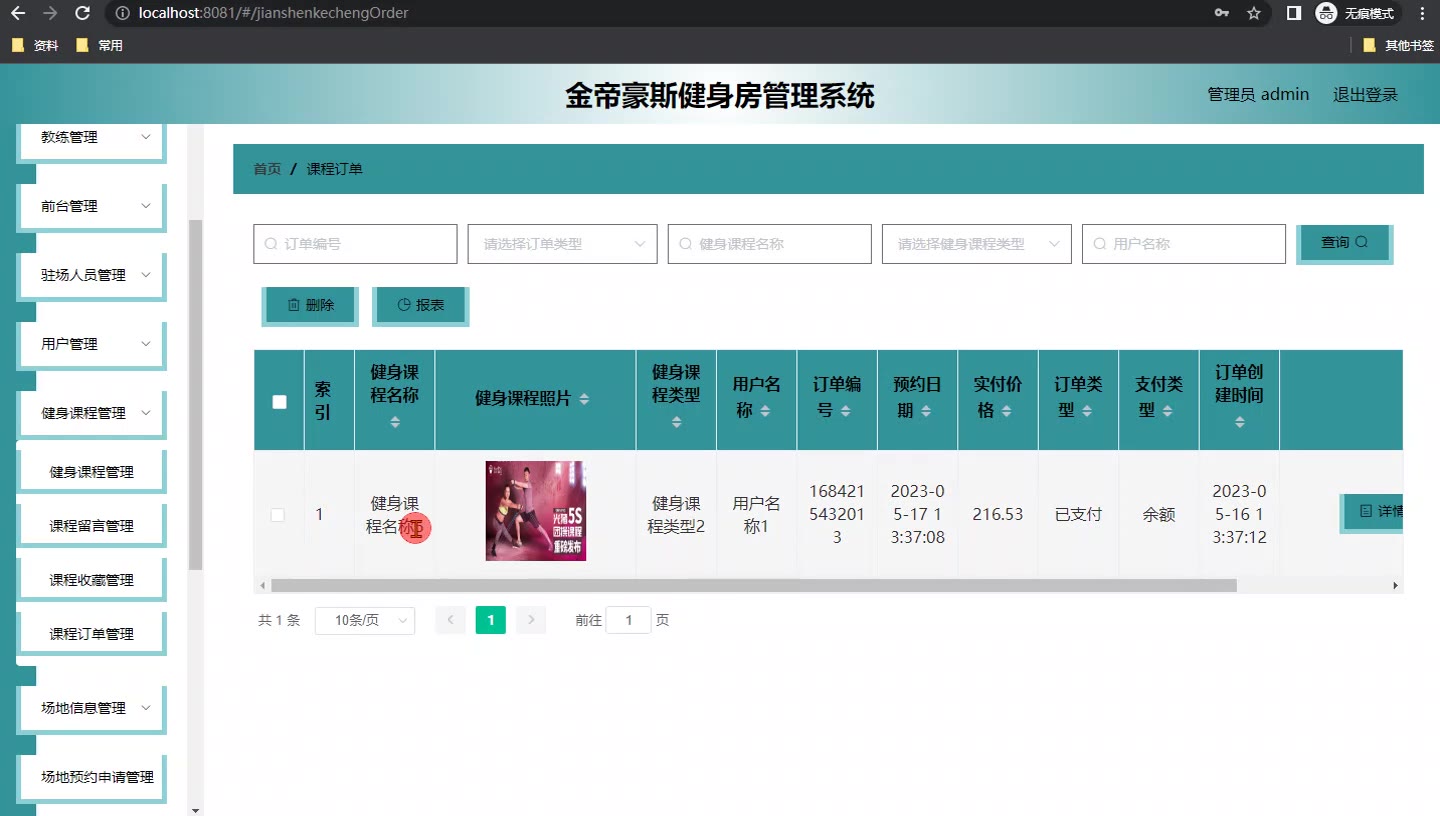Image resolution: width=1440 pixels, height=816 pixels.
Task: Select 课程订单管理 sidebar item
Action: click(91, 634)
